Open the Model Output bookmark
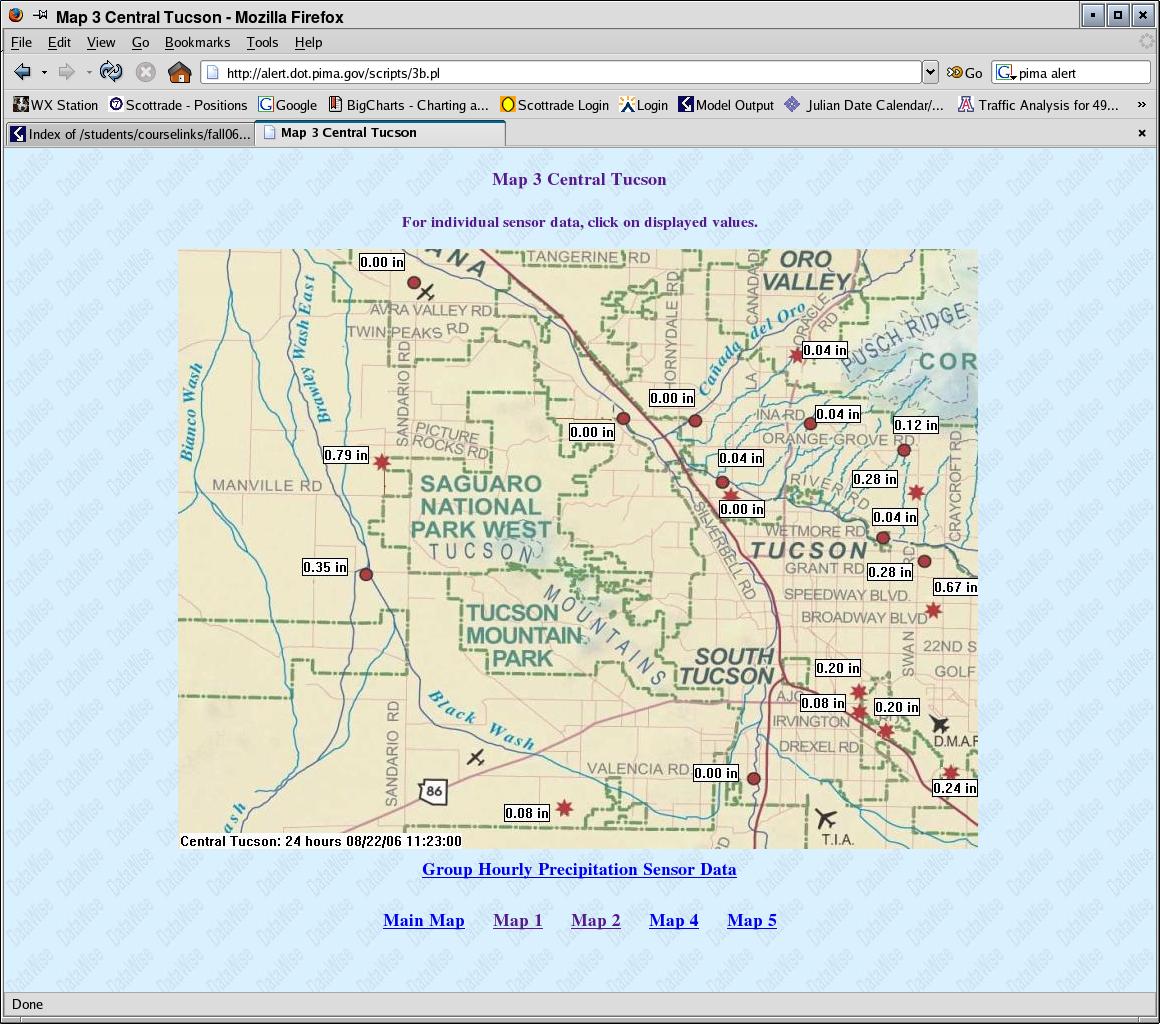This screenshot has height=1024, width=1160. (x=726, y=105)
